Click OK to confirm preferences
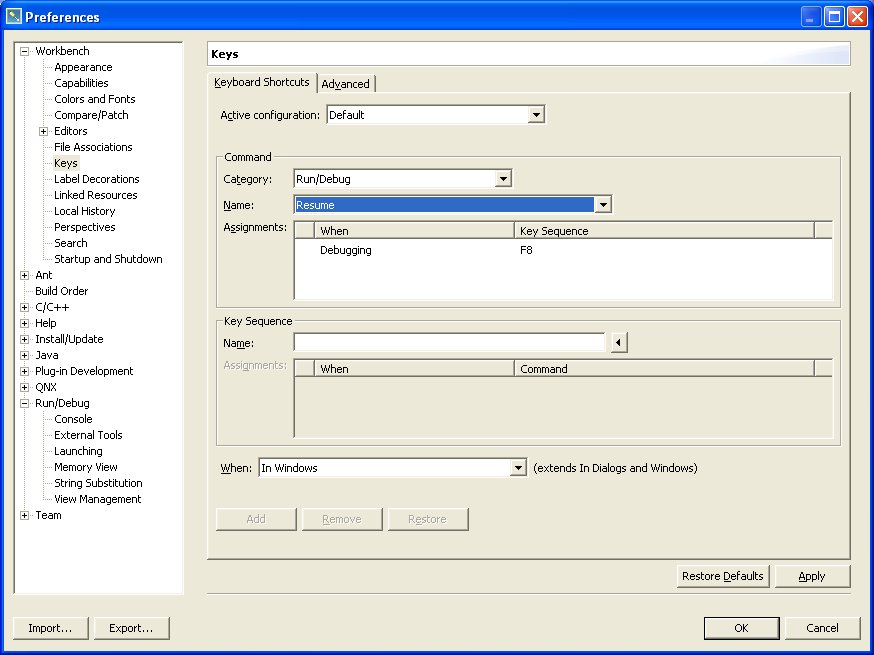The image size is (874, 655). click(x=741, y=628)
